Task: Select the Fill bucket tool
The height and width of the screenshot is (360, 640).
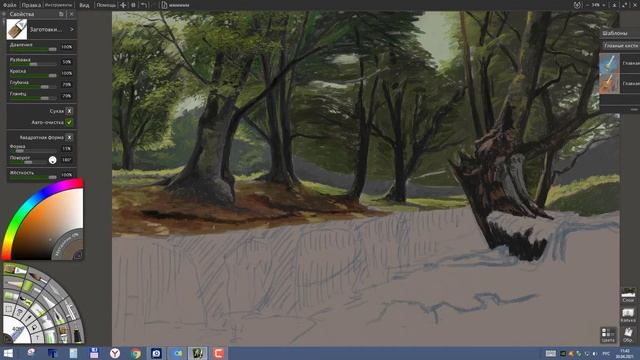Action: click(x=34, y=327)
